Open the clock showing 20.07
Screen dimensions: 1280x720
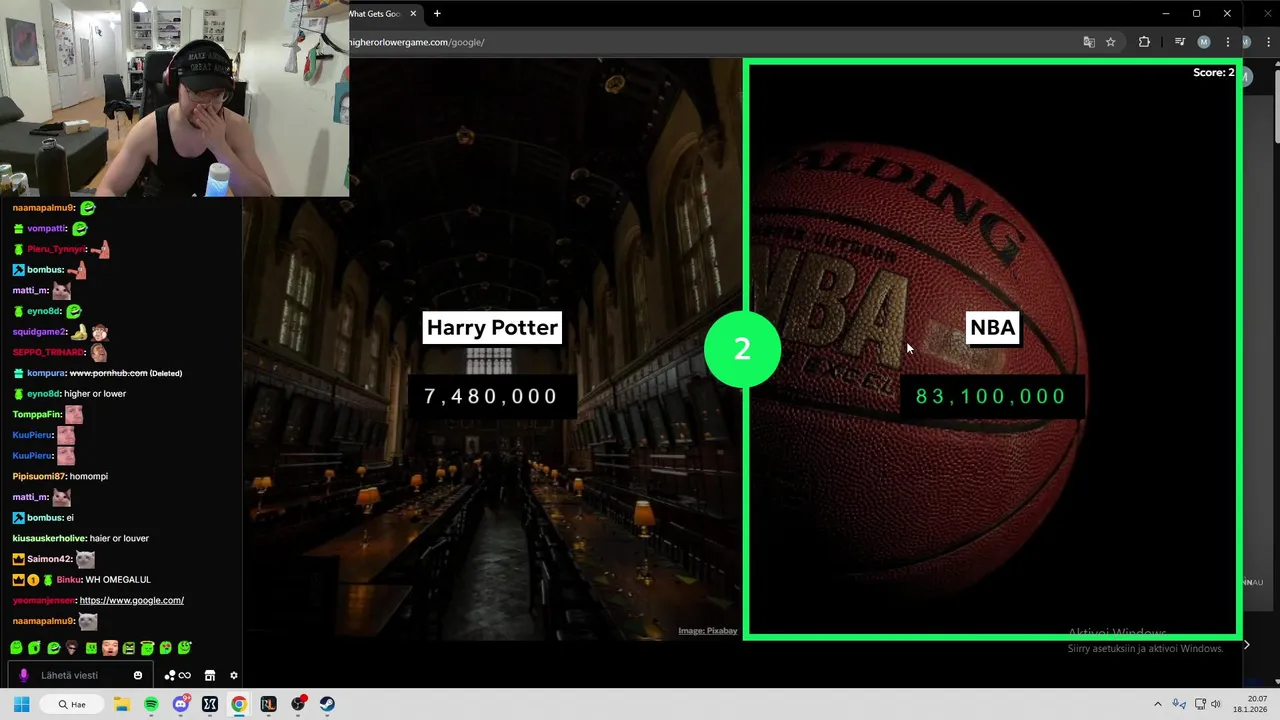point(1250,704)
